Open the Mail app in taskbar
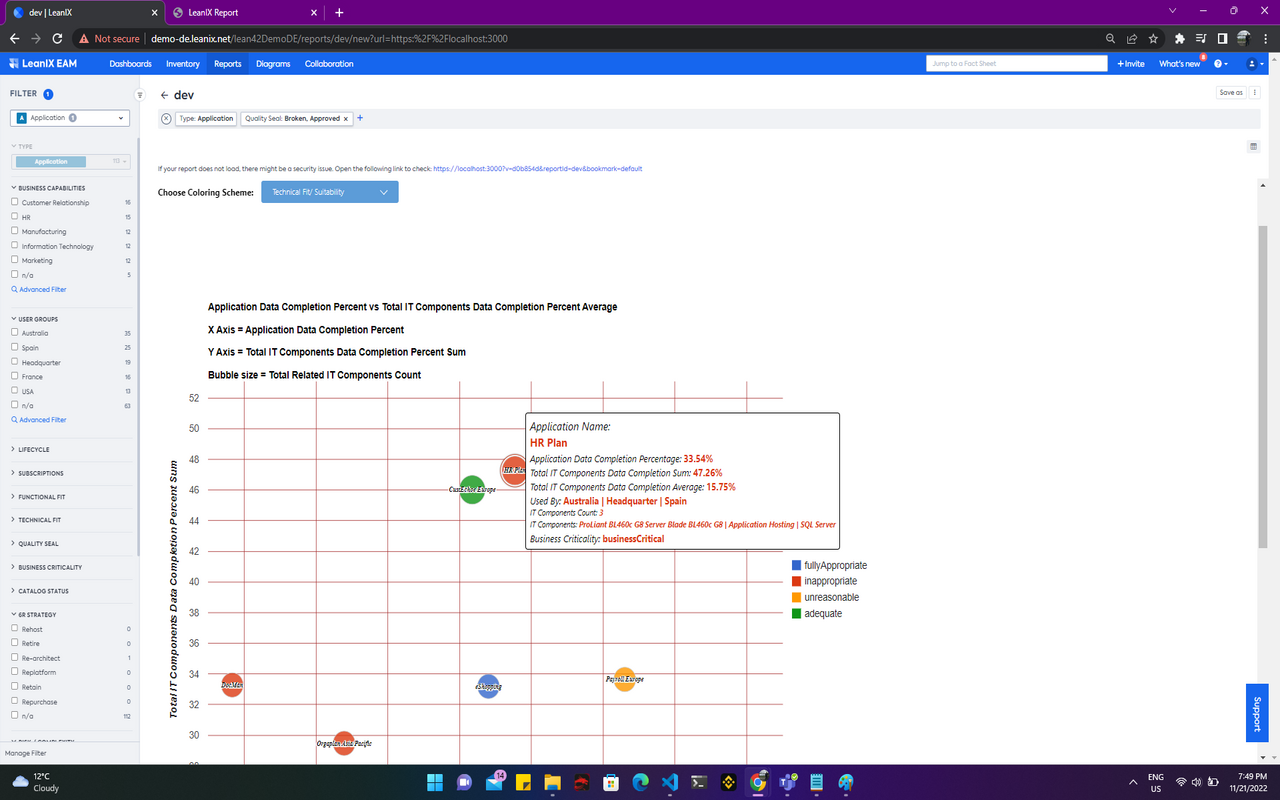1280x800 pixels. 494,782
